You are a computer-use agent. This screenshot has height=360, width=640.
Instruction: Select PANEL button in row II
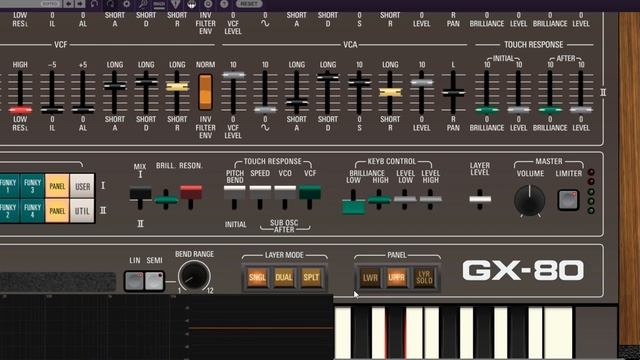coord(57,211)
